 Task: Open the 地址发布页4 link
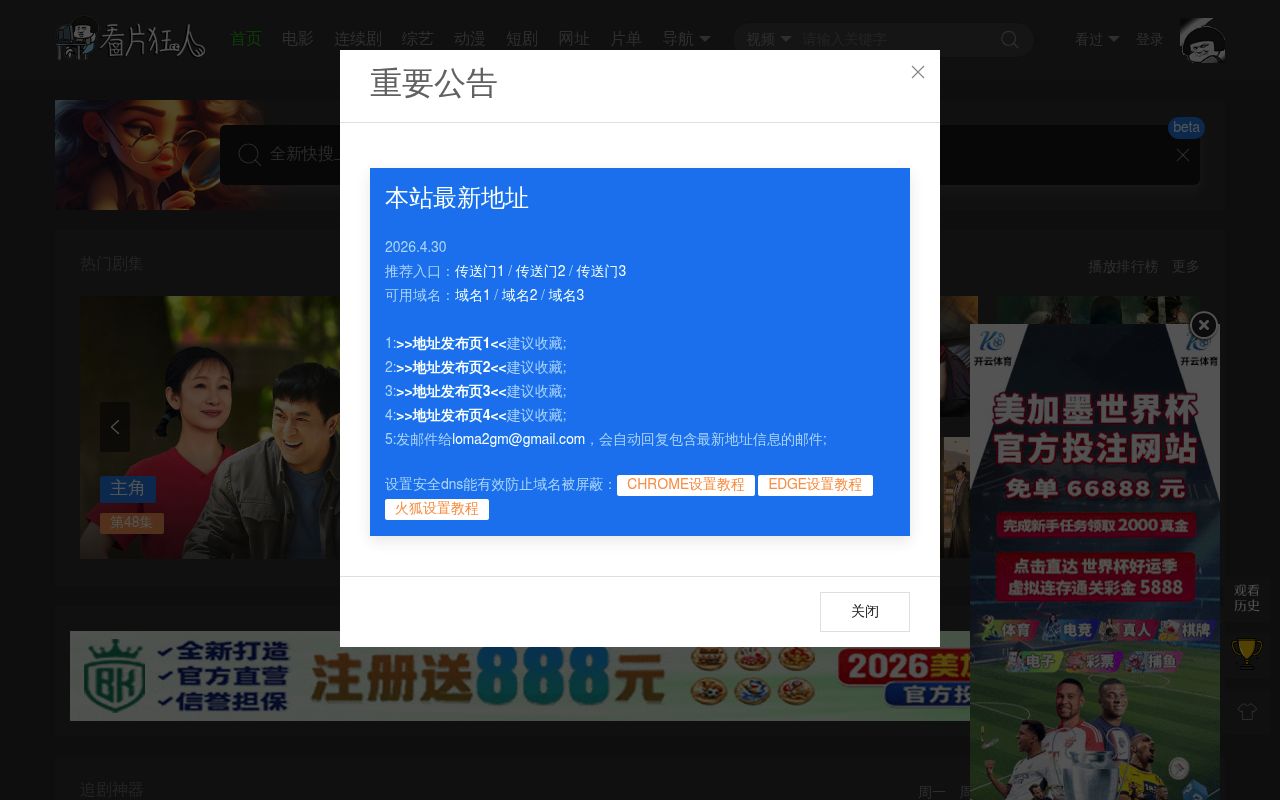click(451, 416)
